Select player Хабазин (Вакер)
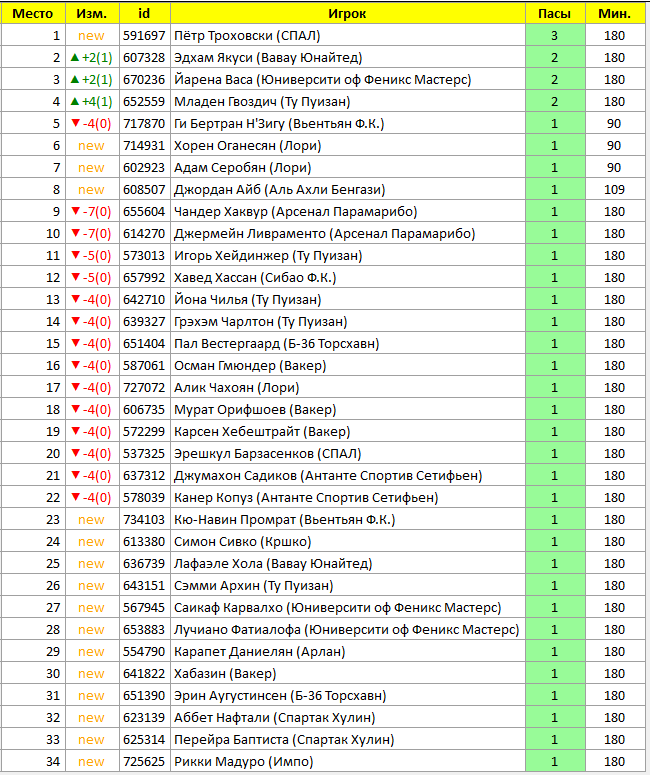650x775 pixels. [x=225, y=674]
